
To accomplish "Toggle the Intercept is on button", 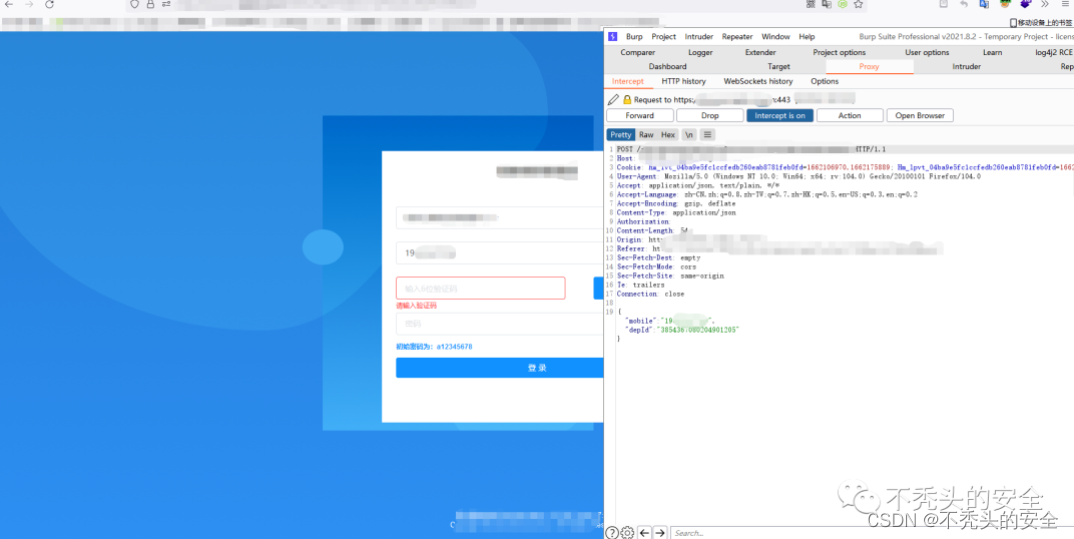I will pos(779,116).
